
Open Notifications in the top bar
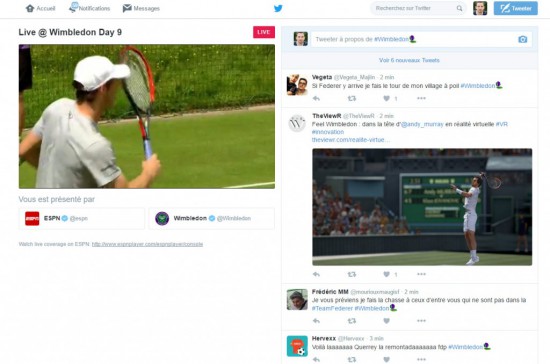click(x=89, y=8)
